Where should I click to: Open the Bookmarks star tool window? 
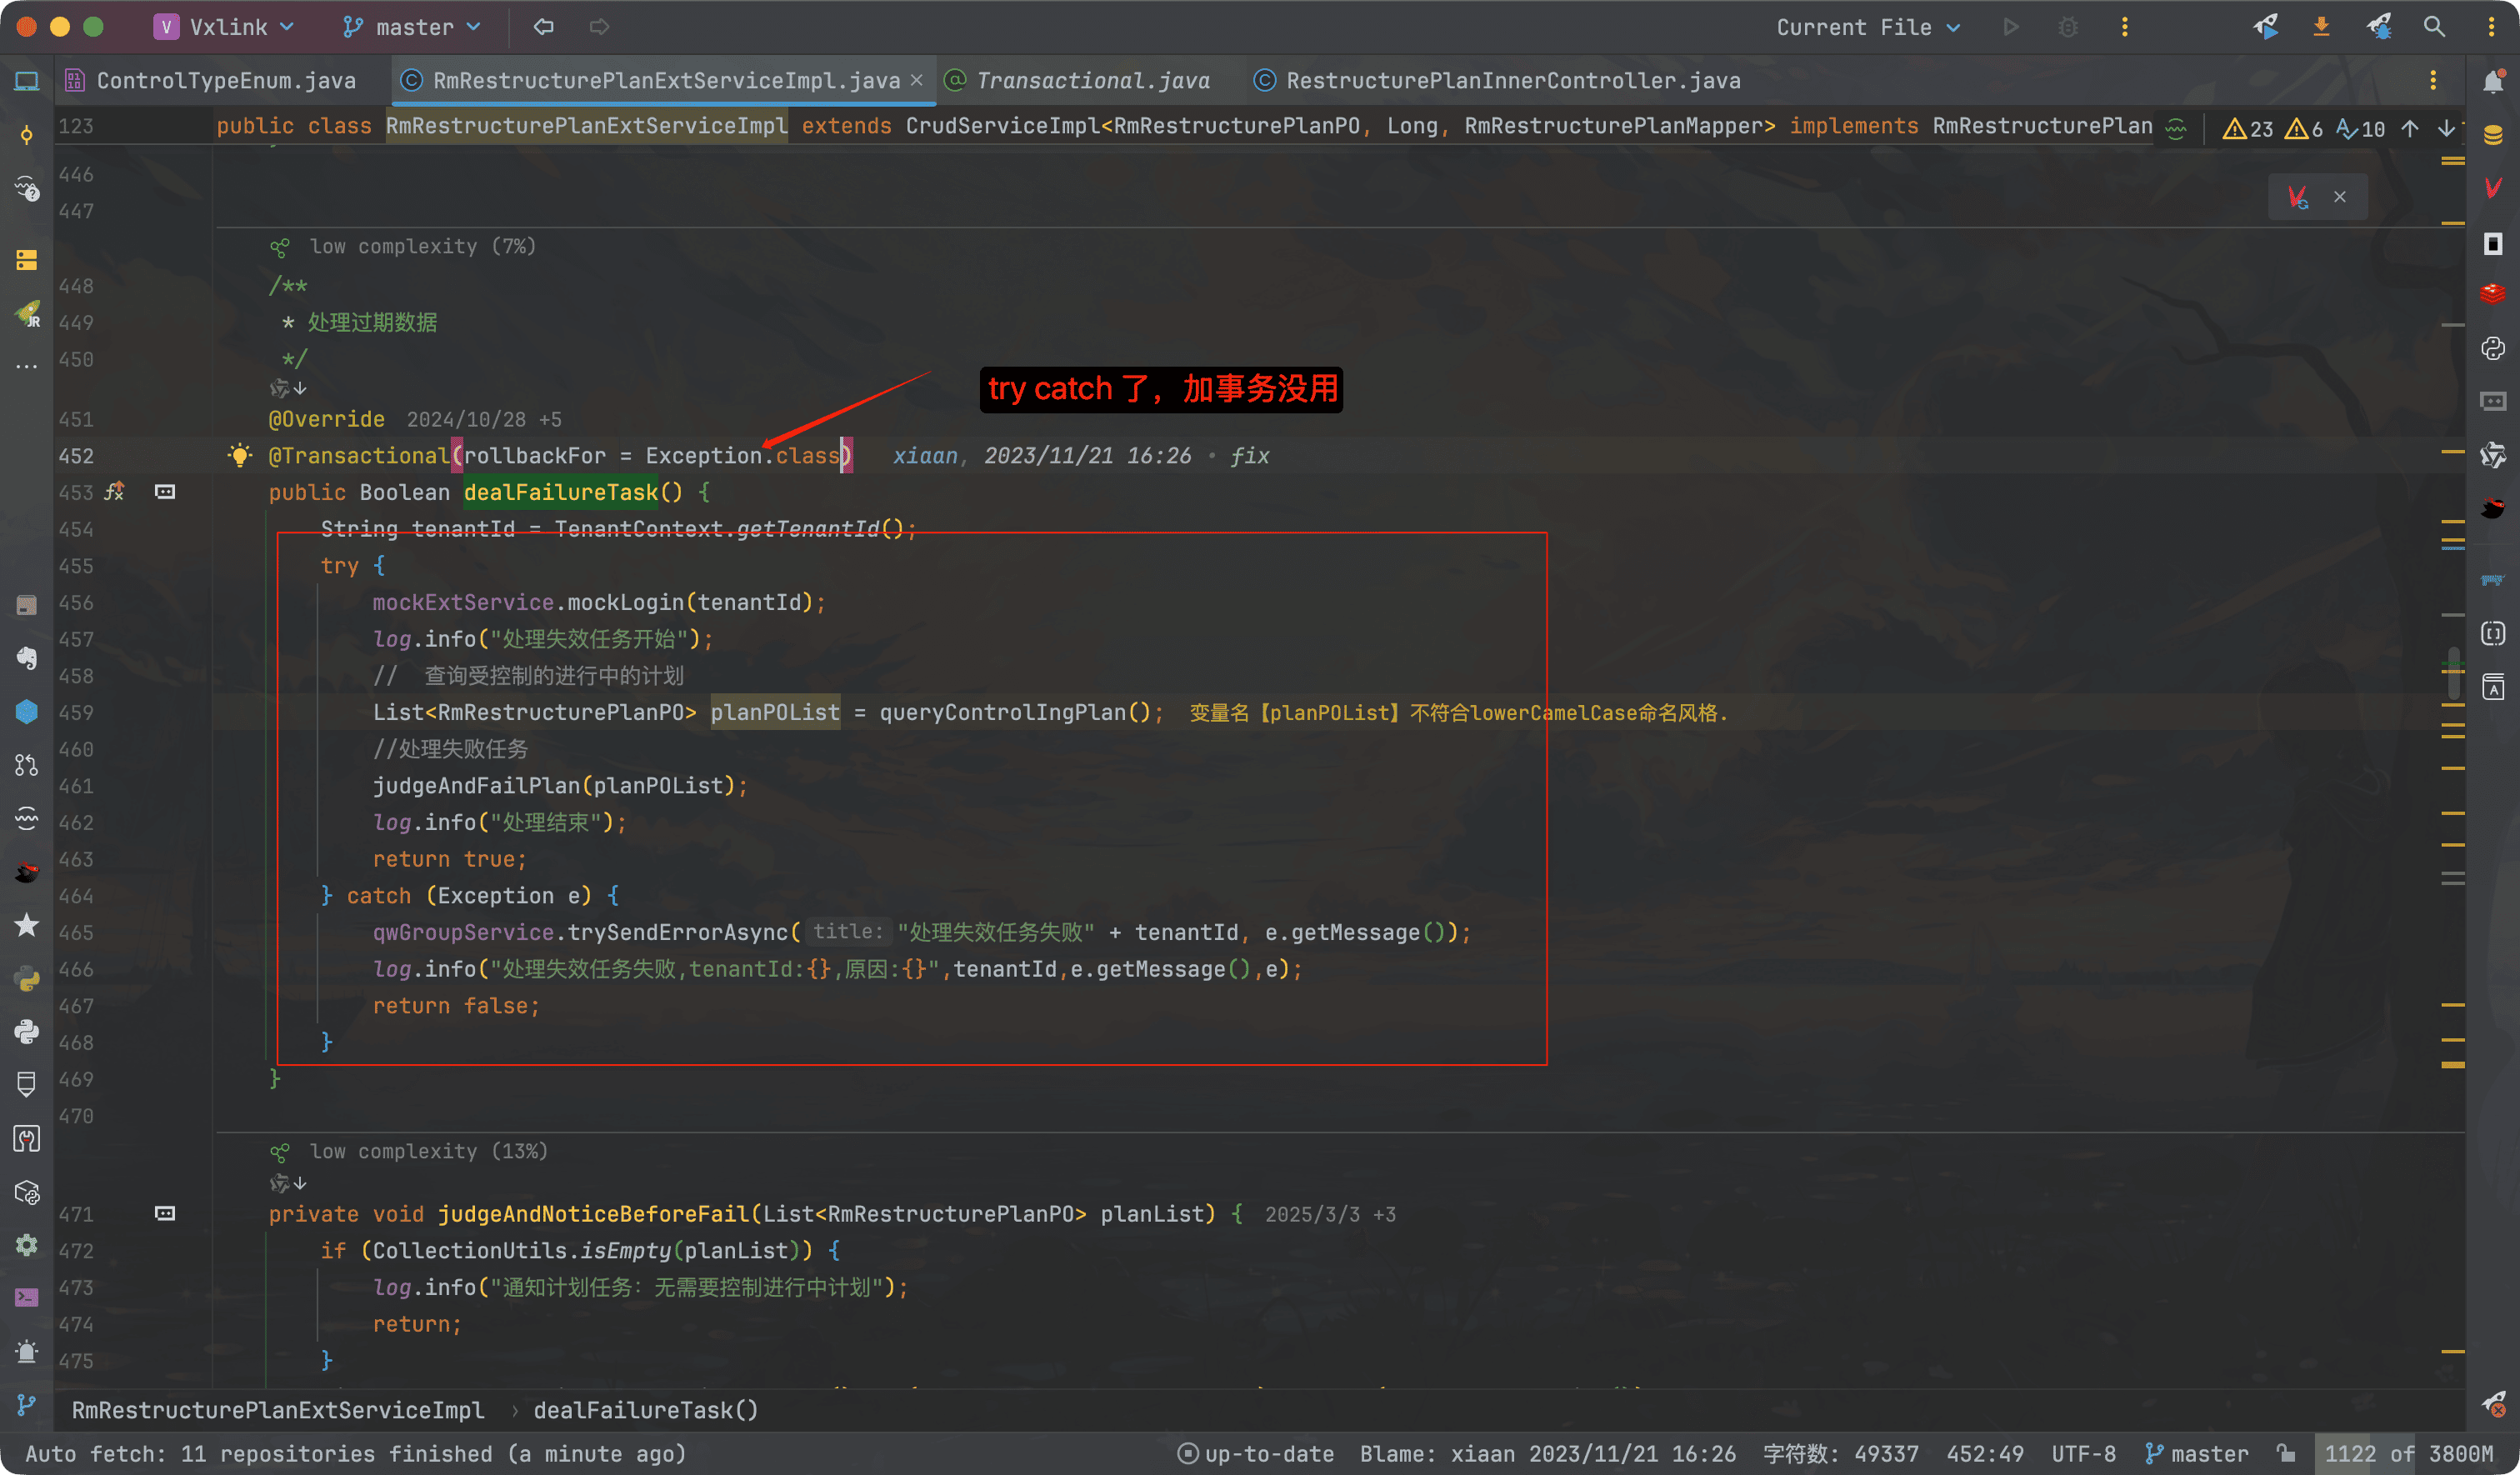(x=27, y=925)
